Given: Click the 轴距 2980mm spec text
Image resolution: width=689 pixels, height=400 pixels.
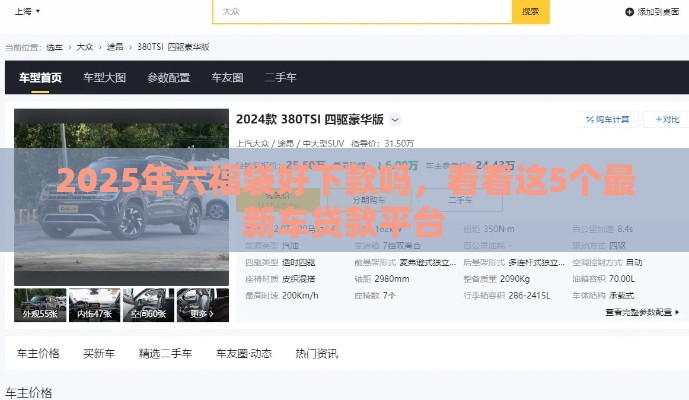Looking at the screenshot, I should click(x=381, y=279).
